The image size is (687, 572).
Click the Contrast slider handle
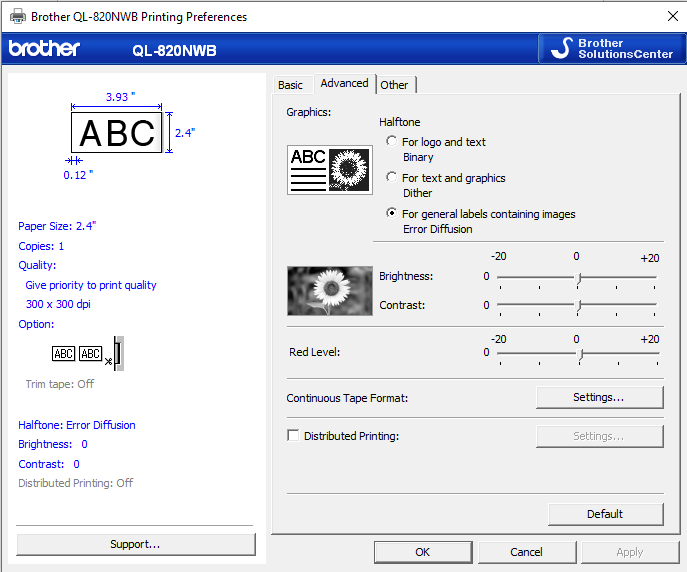578,305
